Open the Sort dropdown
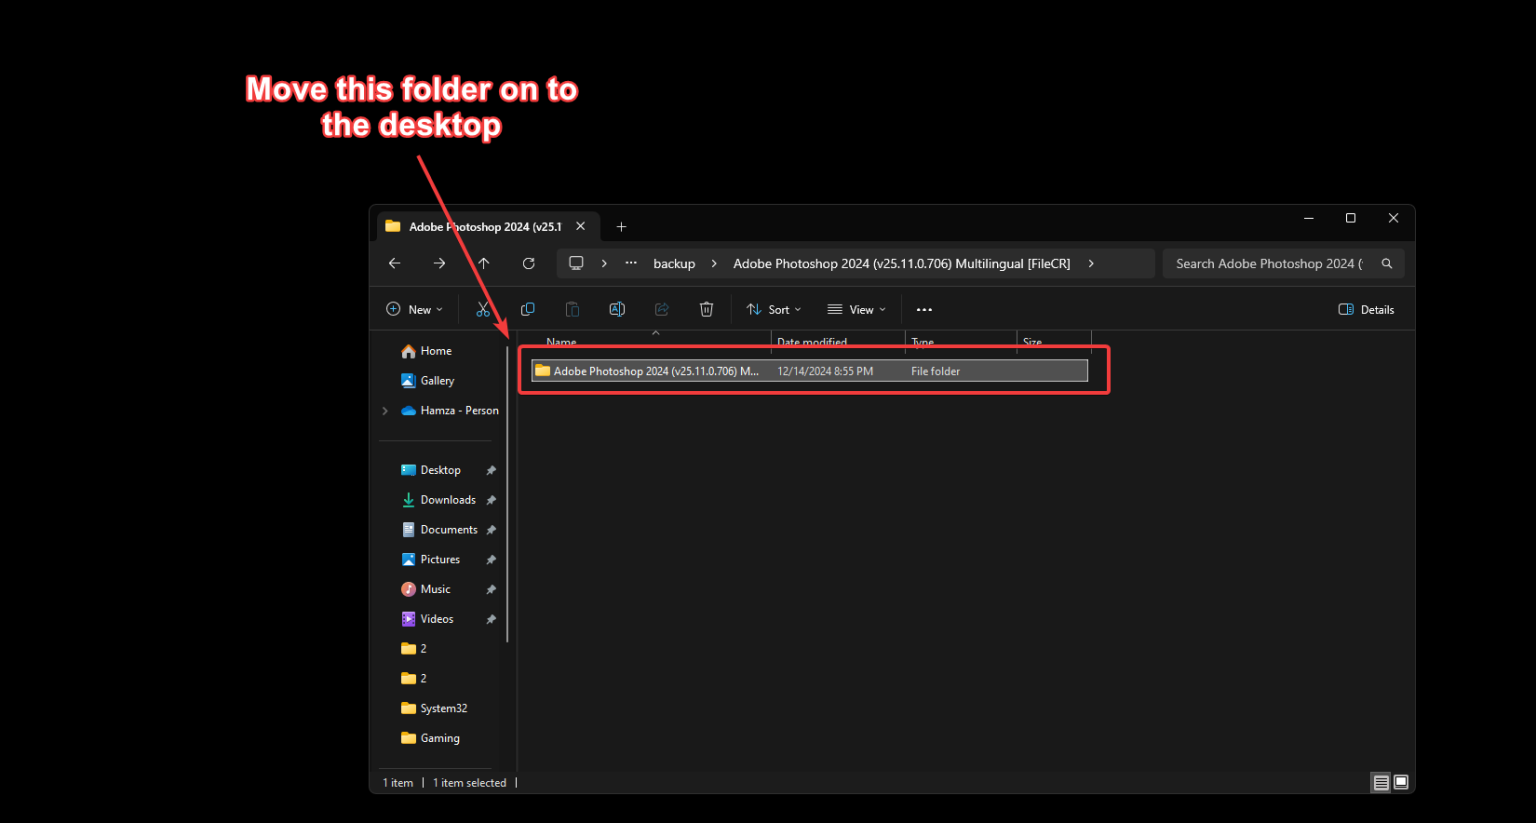Screen dimensions: 1536x823 click(773, 309)
